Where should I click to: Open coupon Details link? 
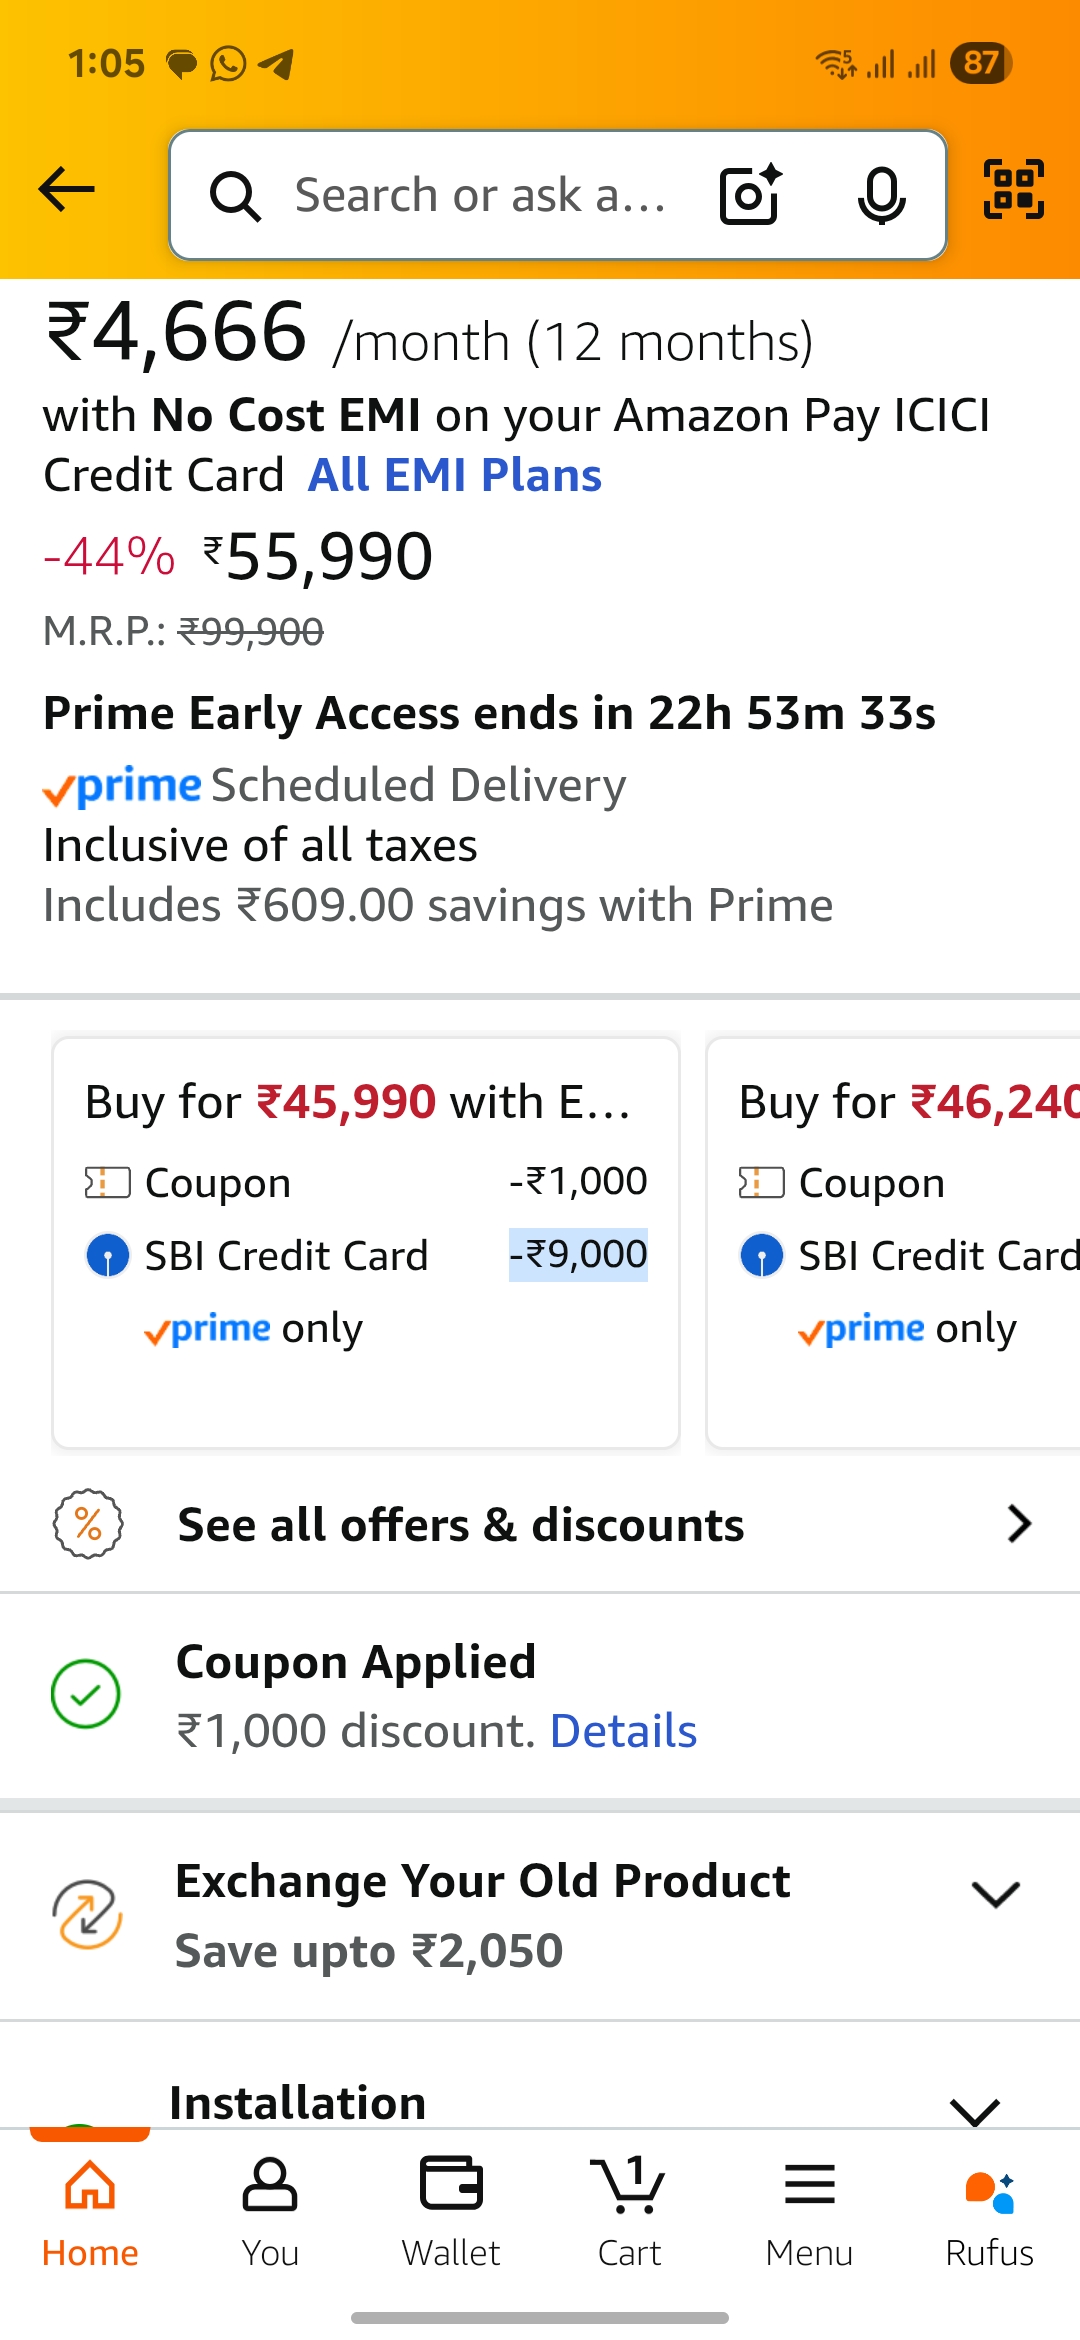[623, 1731]
